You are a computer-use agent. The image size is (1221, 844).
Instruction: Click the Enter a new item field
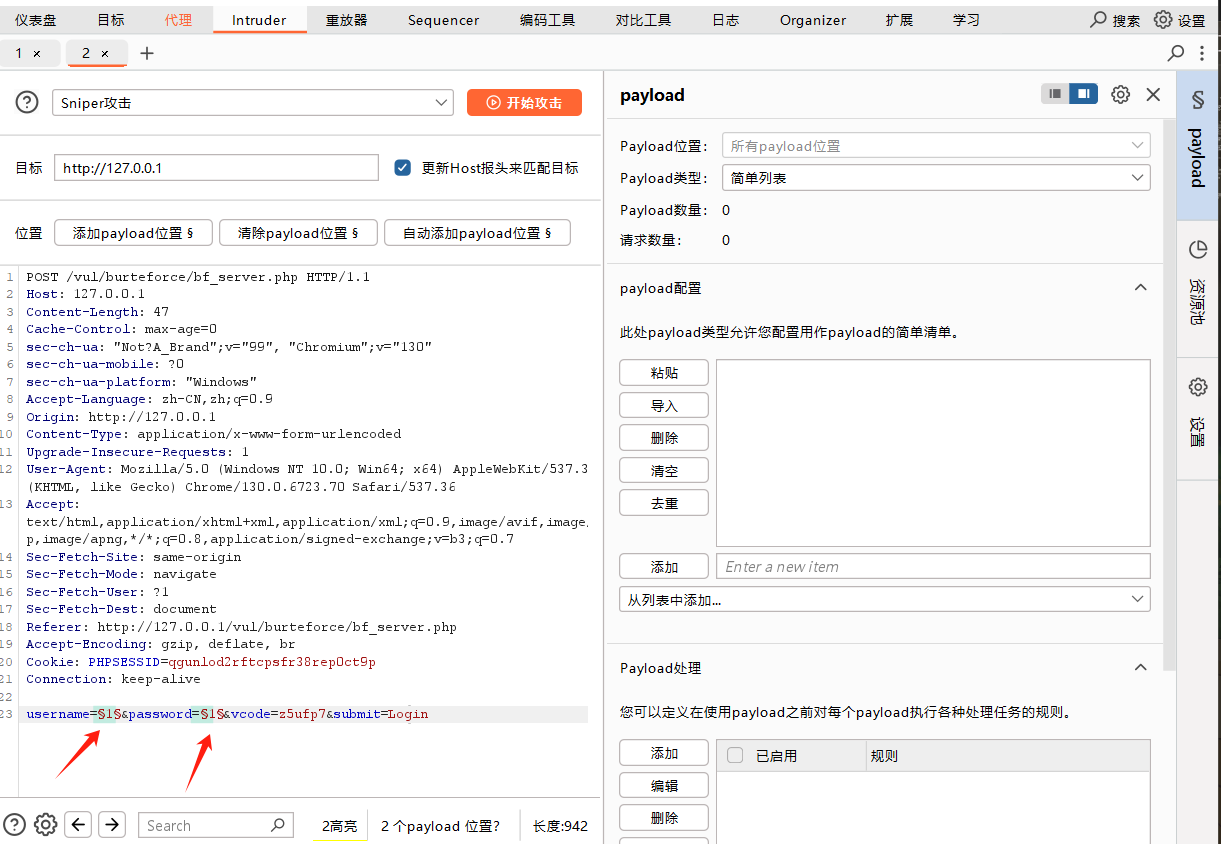pos(933,566)
